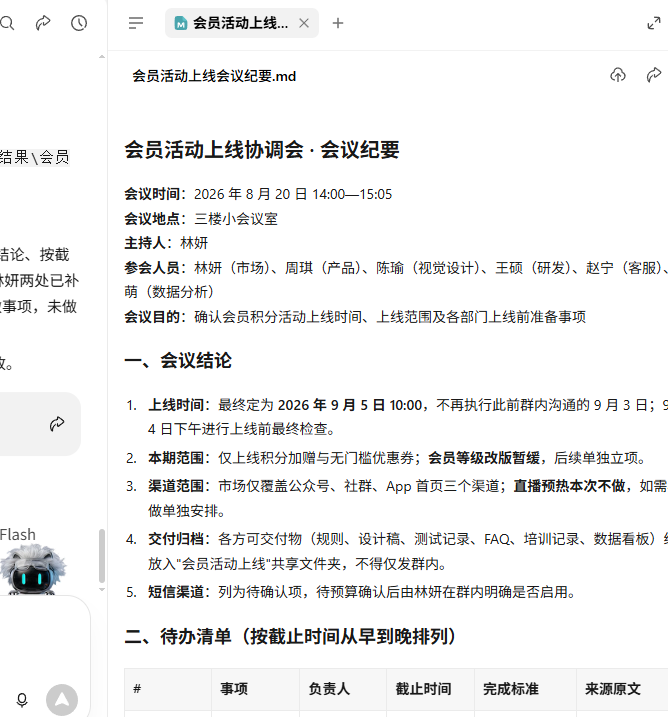Click the round send button
This screenshot has height=717, width=668.
pyautogui.click(x=62, y=700)
